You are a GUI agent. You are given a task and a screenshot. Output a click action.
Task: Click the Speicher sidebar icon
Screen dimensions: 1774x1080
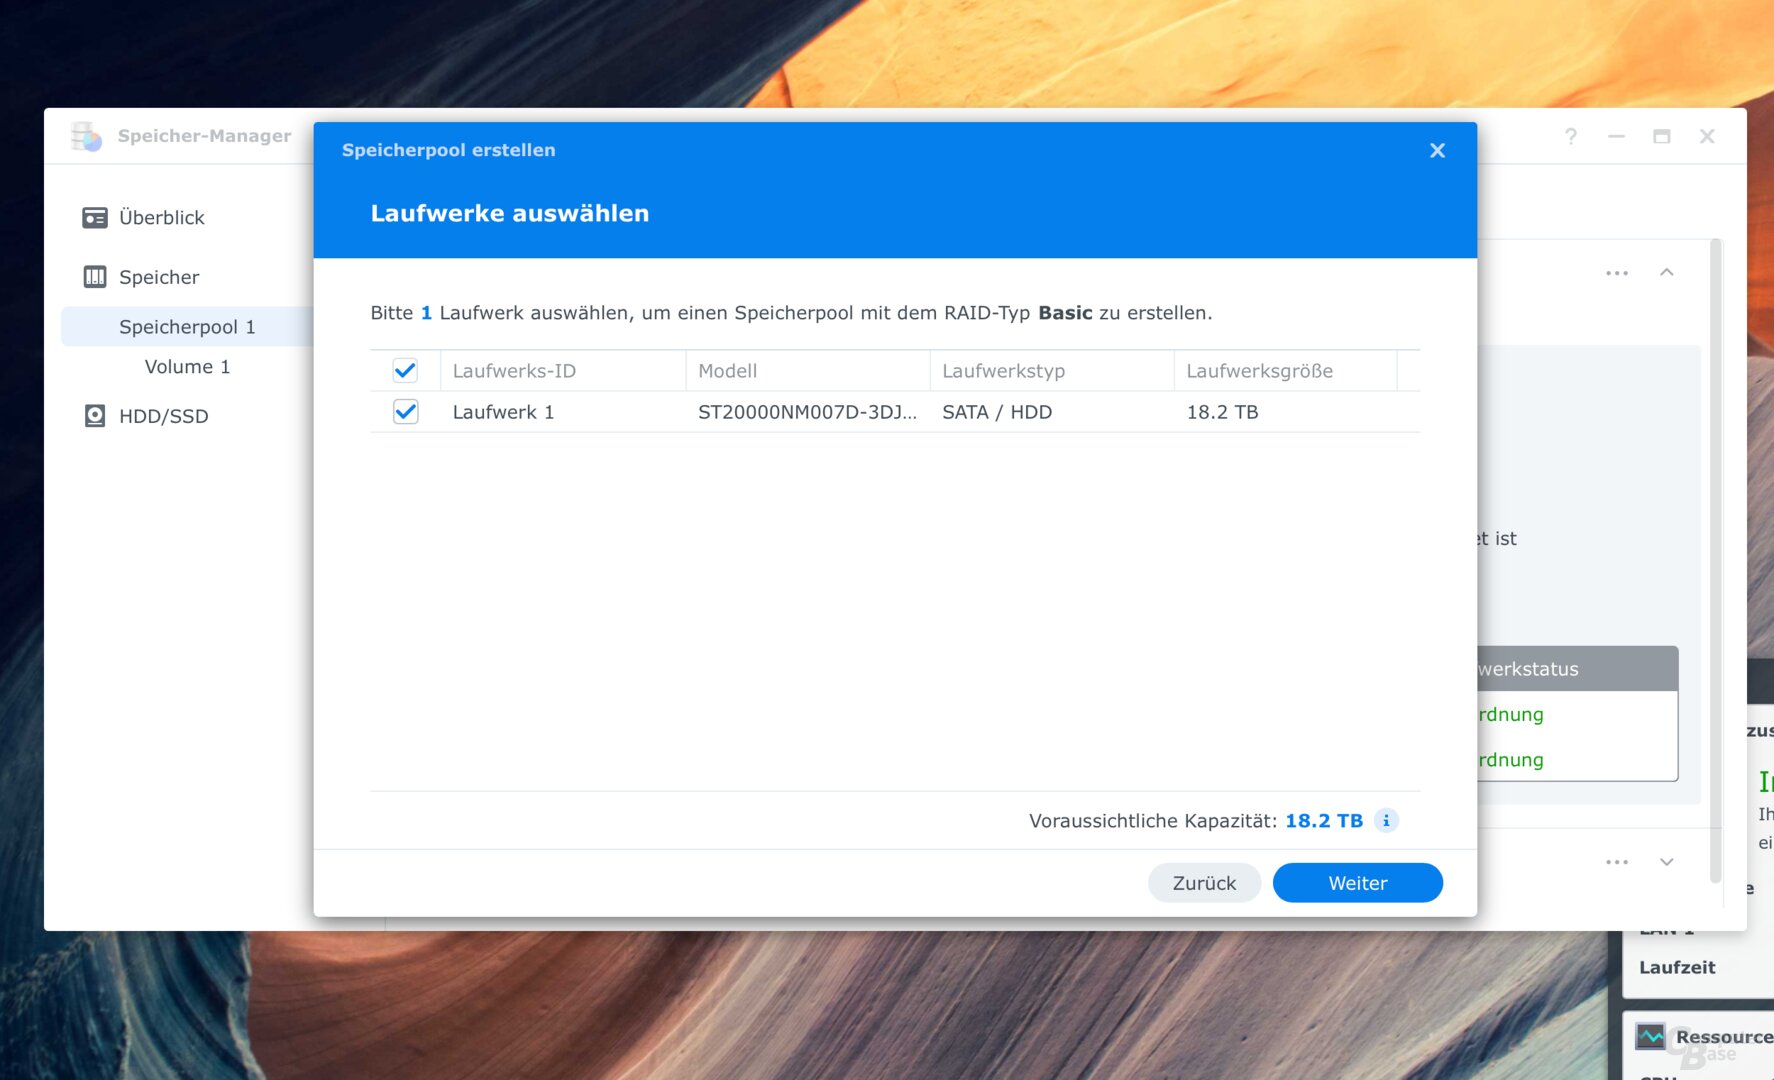coord(95,277)
